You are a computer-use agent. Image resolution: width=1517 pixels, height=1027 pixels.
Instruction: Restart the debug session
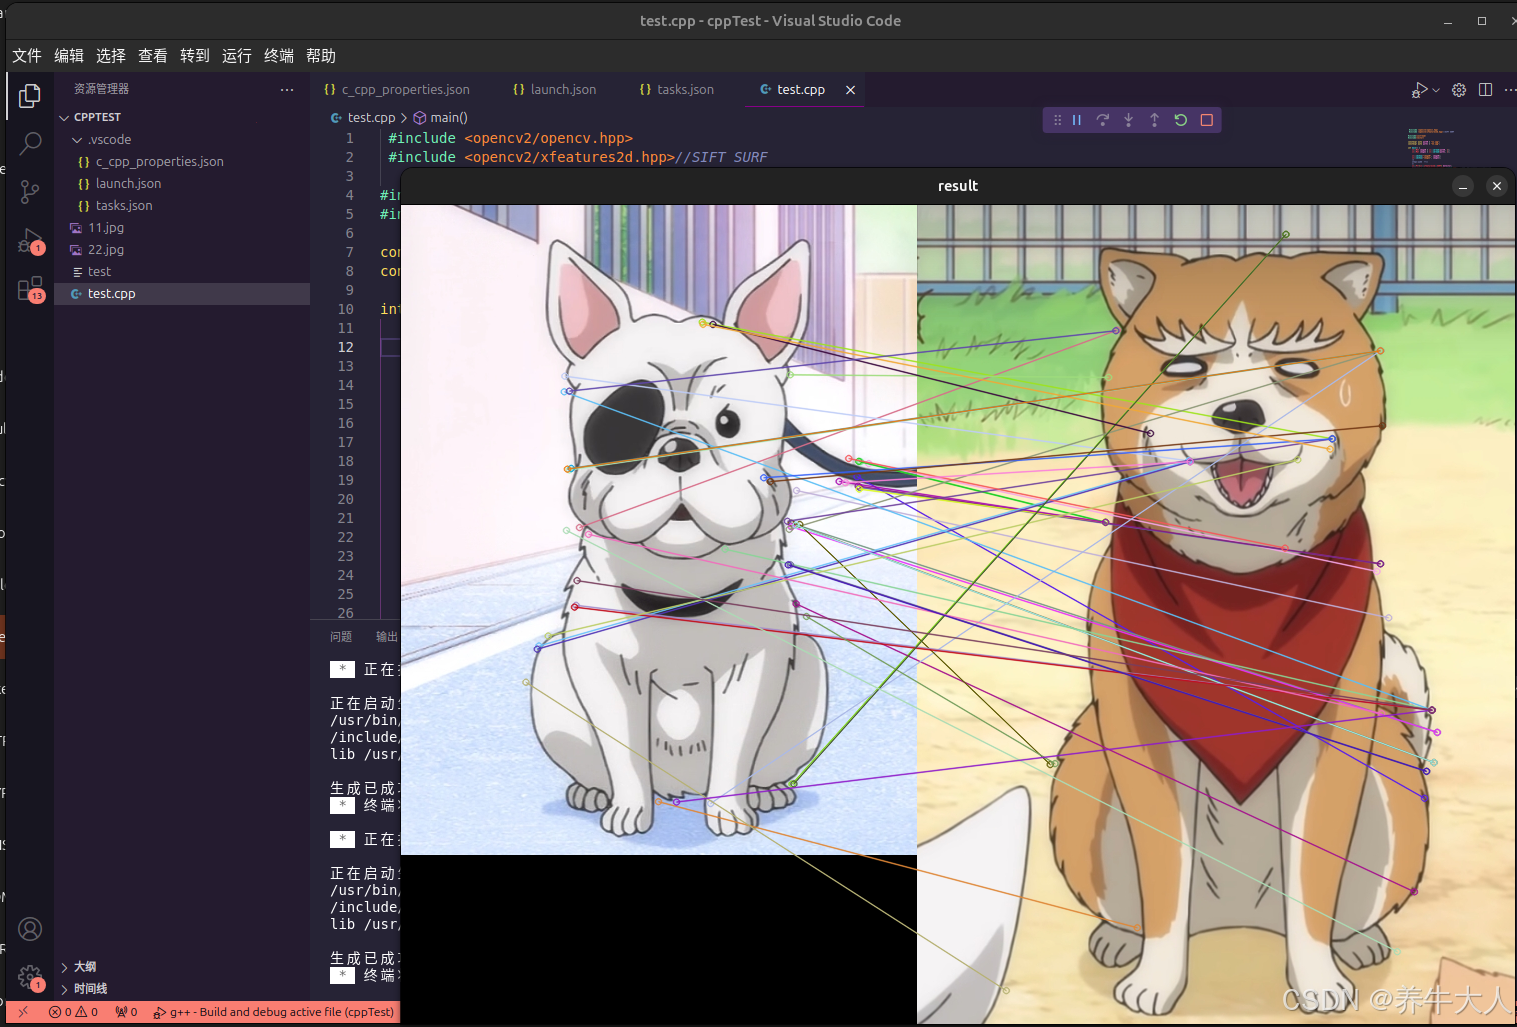click(1181, 120)
